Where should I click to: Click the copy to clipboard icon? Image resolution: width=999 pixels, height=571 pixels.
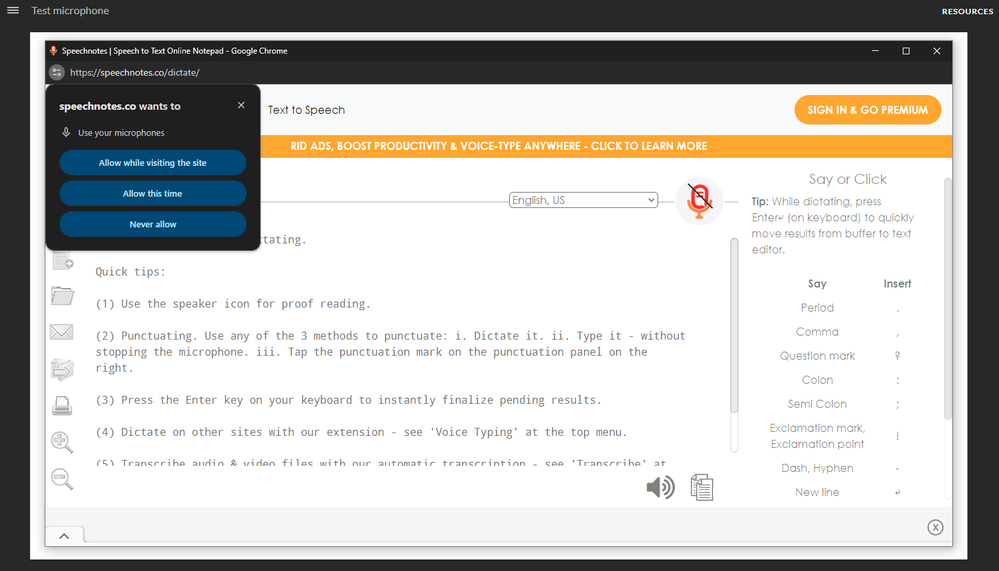tap(701, 488)
